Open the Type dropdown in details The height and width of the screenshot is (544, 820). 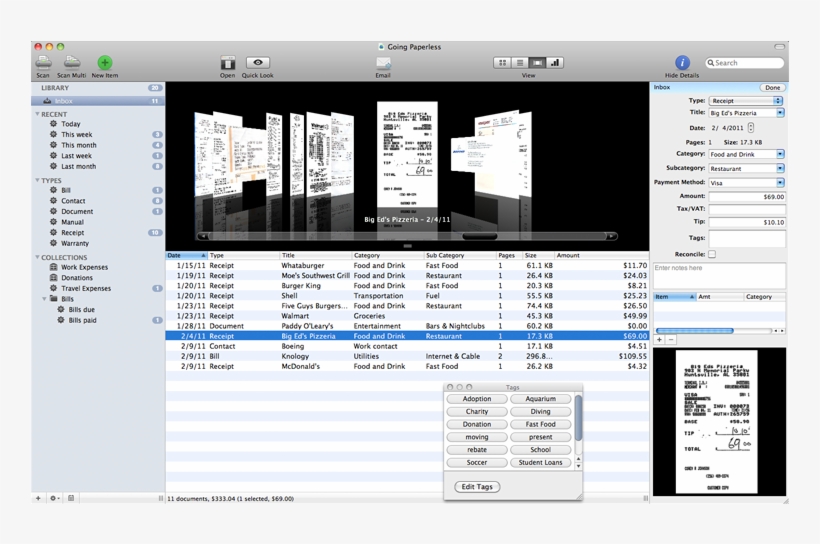pyautogui.click(x=746, y=101)
